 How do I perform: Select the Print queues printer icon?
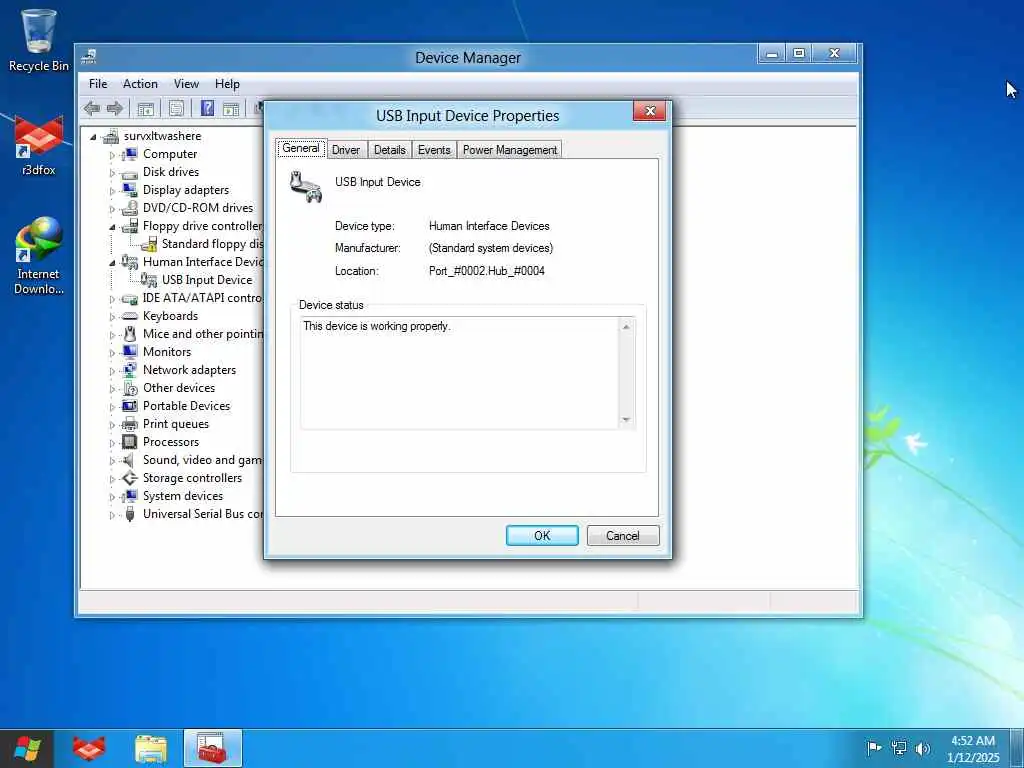click(130, 424)
